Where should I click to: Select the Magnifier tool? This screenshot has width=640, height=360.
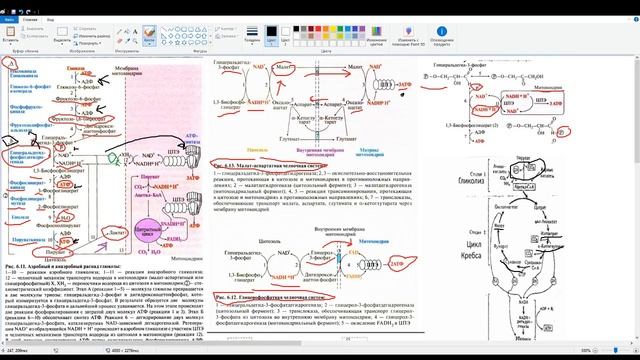[x=135, y=41]
